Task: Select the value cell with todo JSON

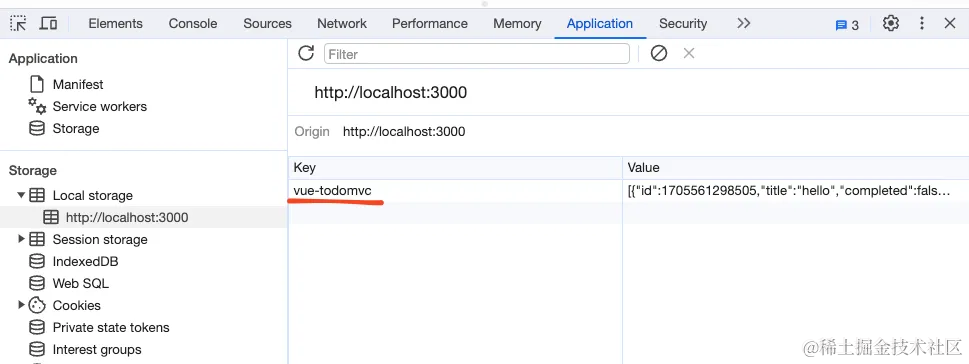Action: coord(796,191)
